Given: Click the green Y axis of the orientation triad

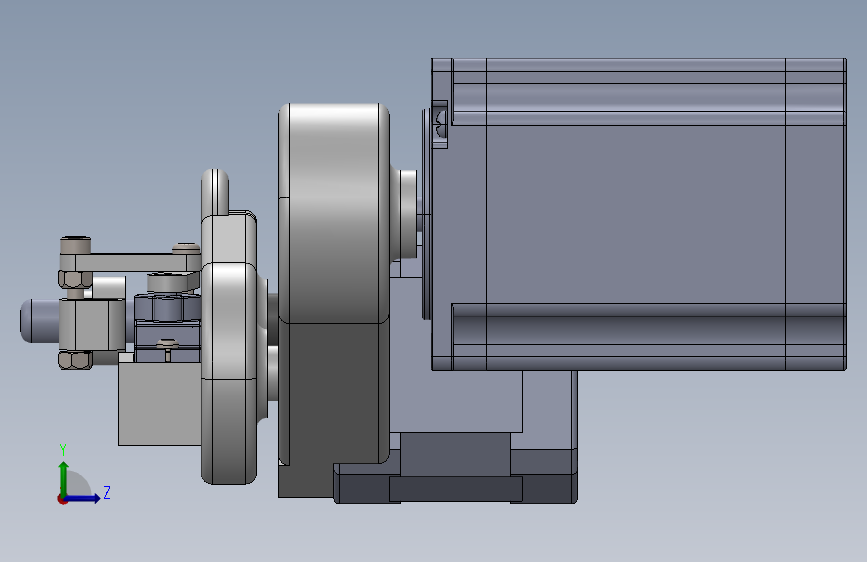Looking at the screenshot, I should pos(64,478).
